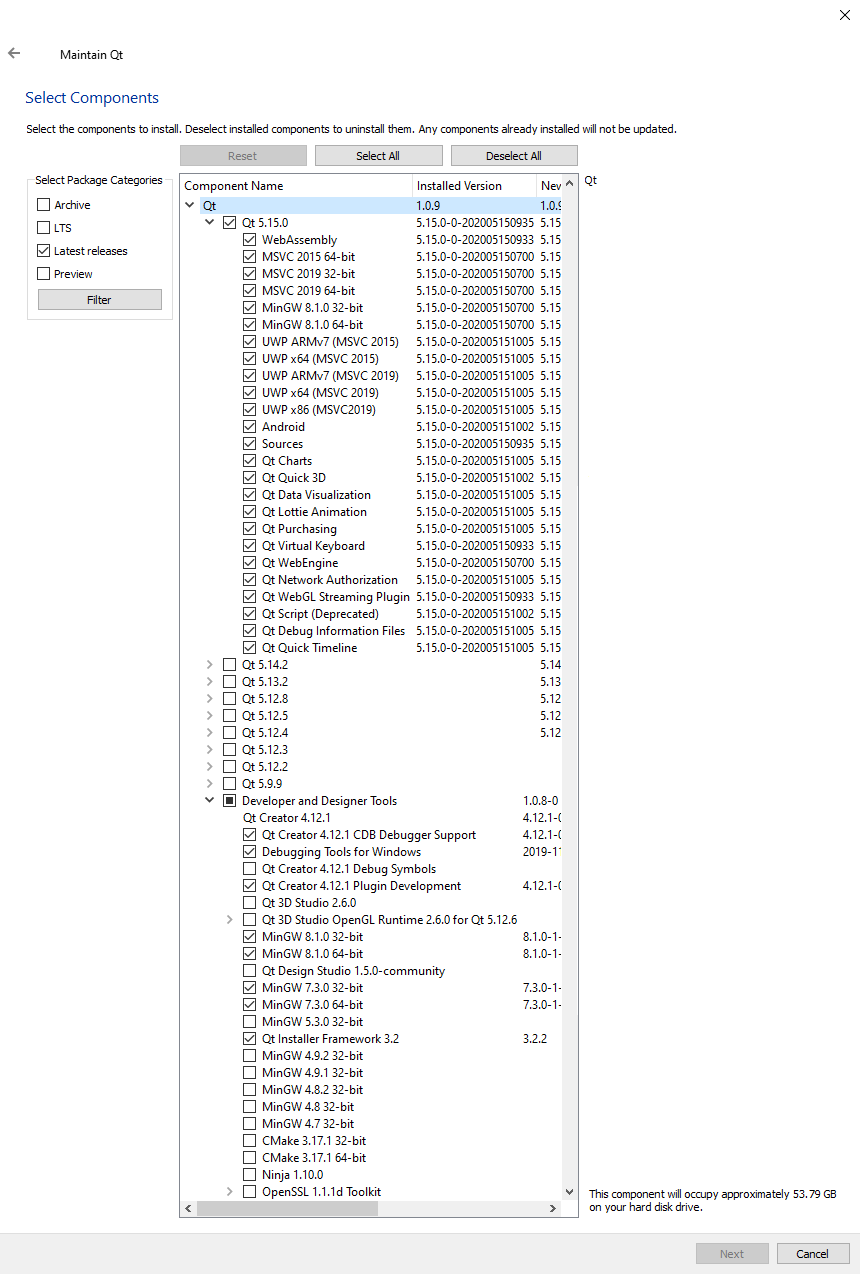Collapse the Developer and Designer Tools node
The height and width of the screenshot is (1274, 861).
[210, 801]
